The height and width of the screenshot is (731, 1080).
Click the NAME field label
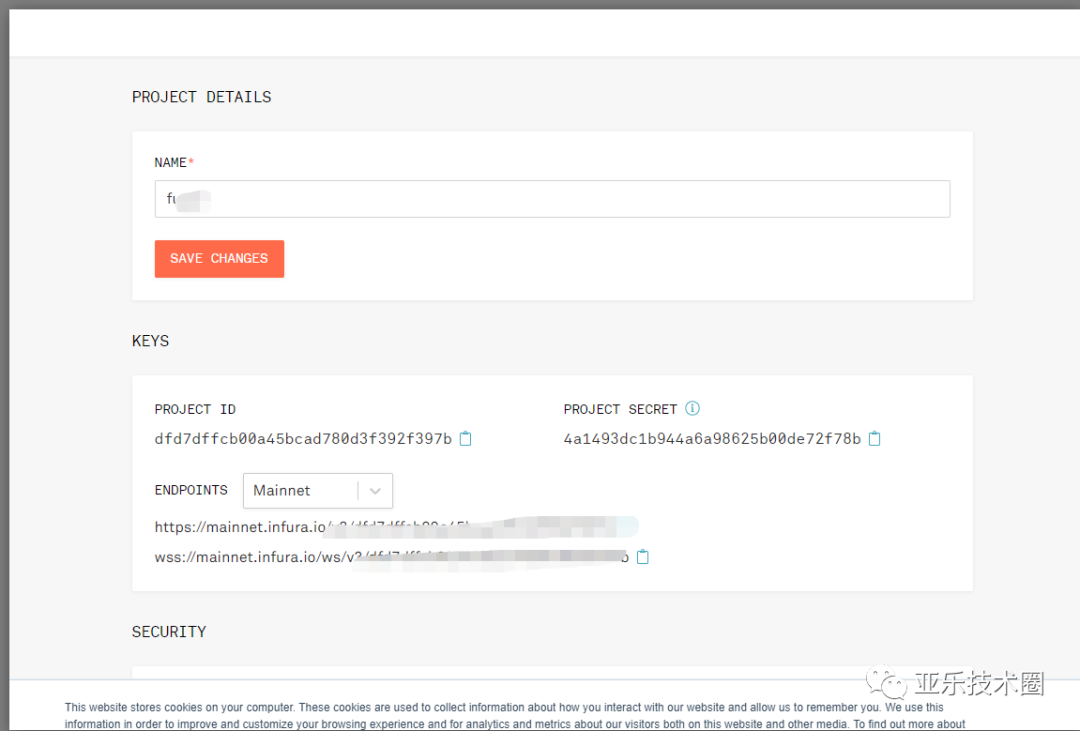pyautogui.click(x=174, y=163)
